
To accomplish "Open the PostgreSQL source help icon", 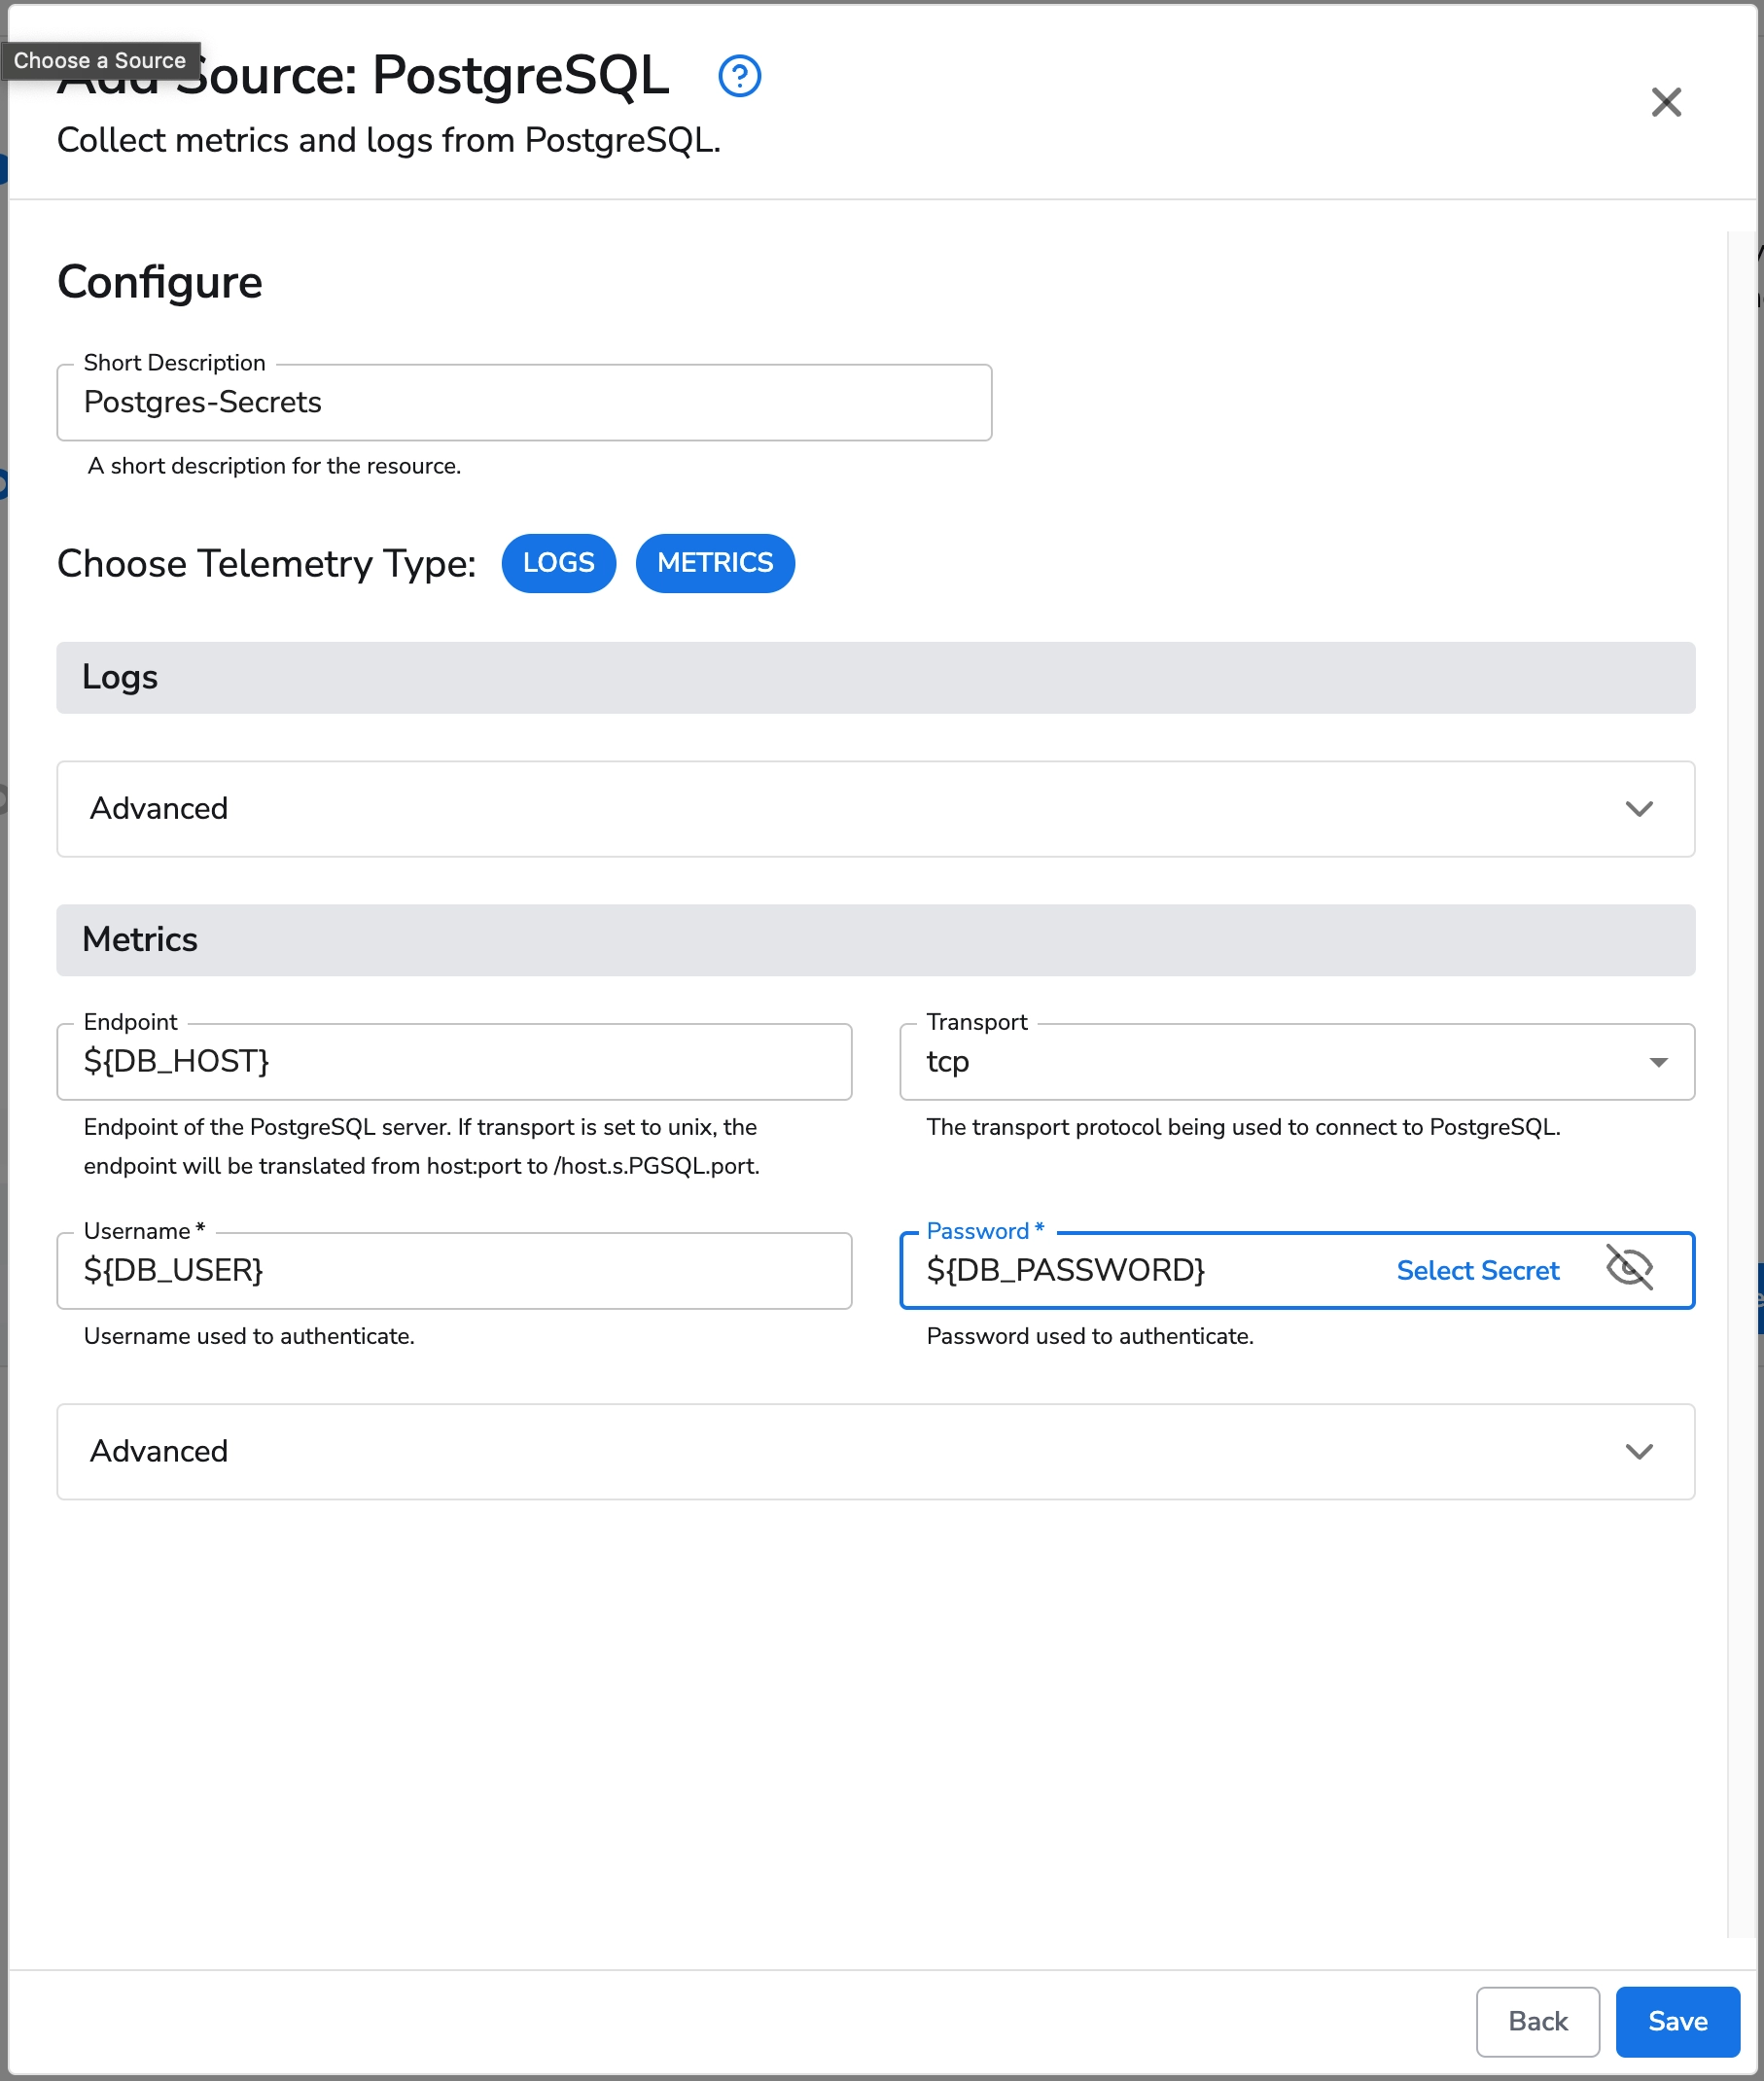I will click(x=739, y=76).
